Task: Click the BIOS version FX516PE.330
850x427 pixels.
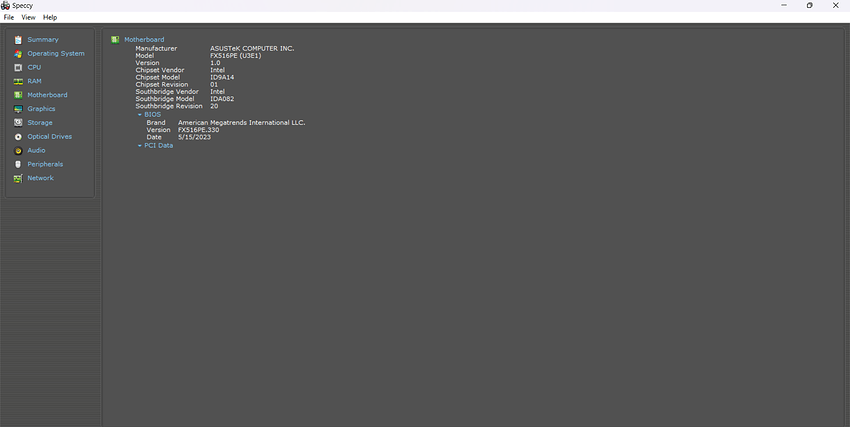Action: pos(198,130)
